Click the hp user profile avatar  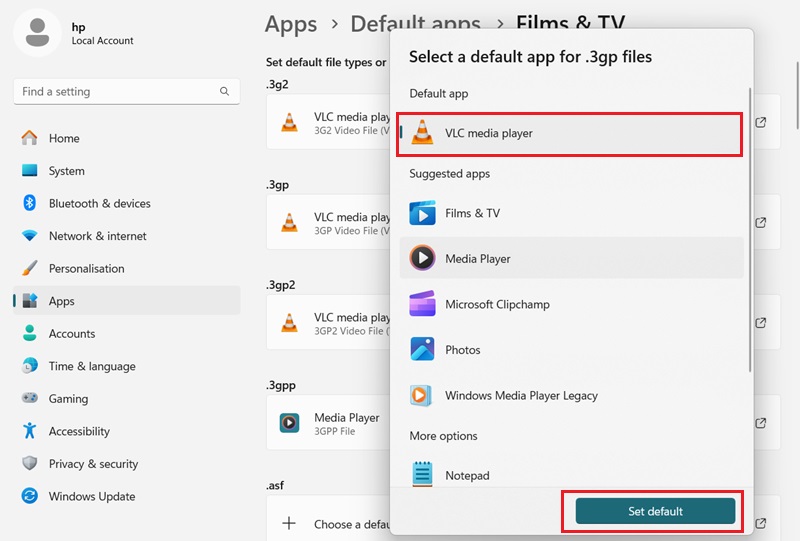pos(37,32)
